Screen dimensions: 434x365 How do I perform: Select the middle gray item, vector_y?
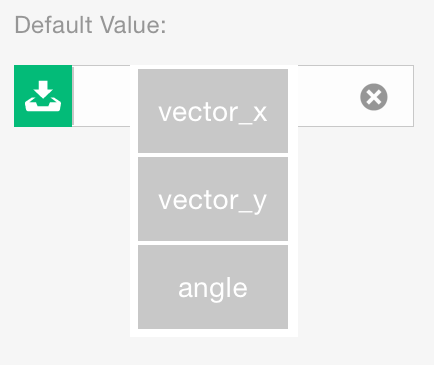(213, 199)
